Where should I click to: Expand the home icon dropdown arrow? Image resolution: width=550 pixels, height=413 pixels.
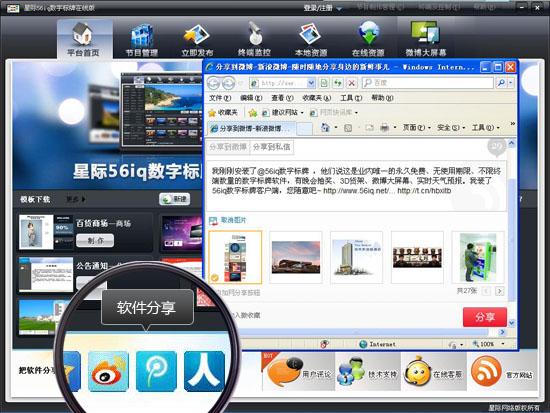coord(336,128)
